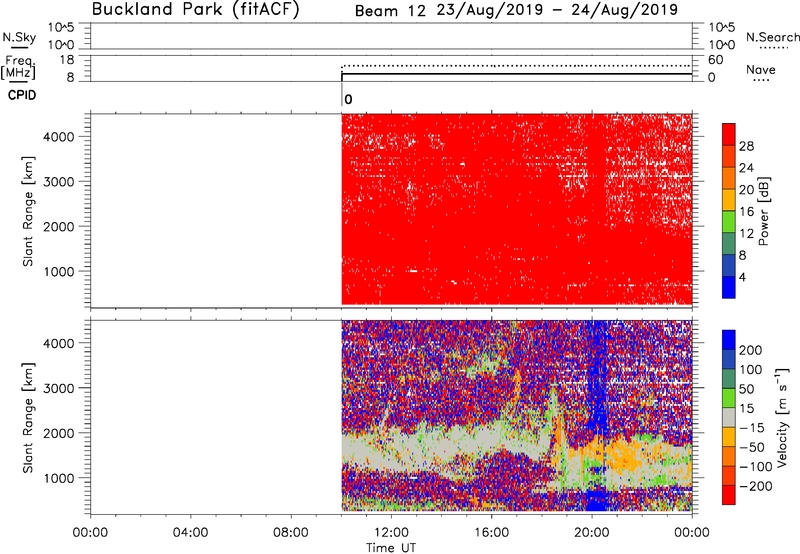Click the 4 dB blue power swatch

(x=729, y=287)
